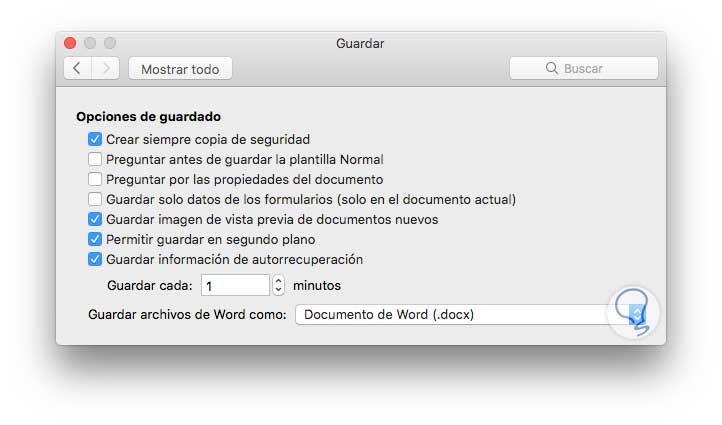Turn off Guardar información de autorrecuperación
The width and height of the screenshot is (722, 425).
(x=95, y=259)
